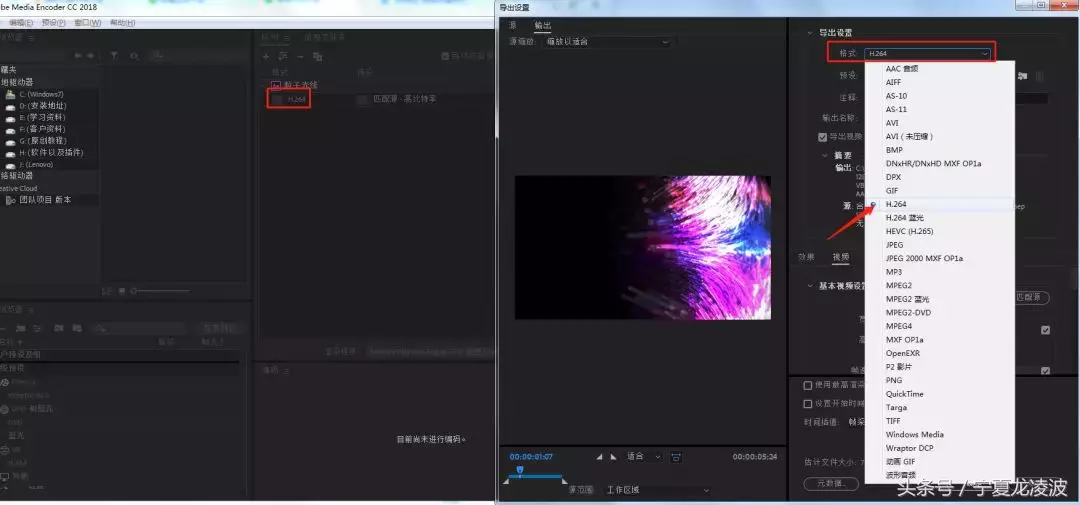The width and height of the screenshot is (1080, 505).
Task: Switch to the 源 tab in export settings
Action: (x=512, y=25)
